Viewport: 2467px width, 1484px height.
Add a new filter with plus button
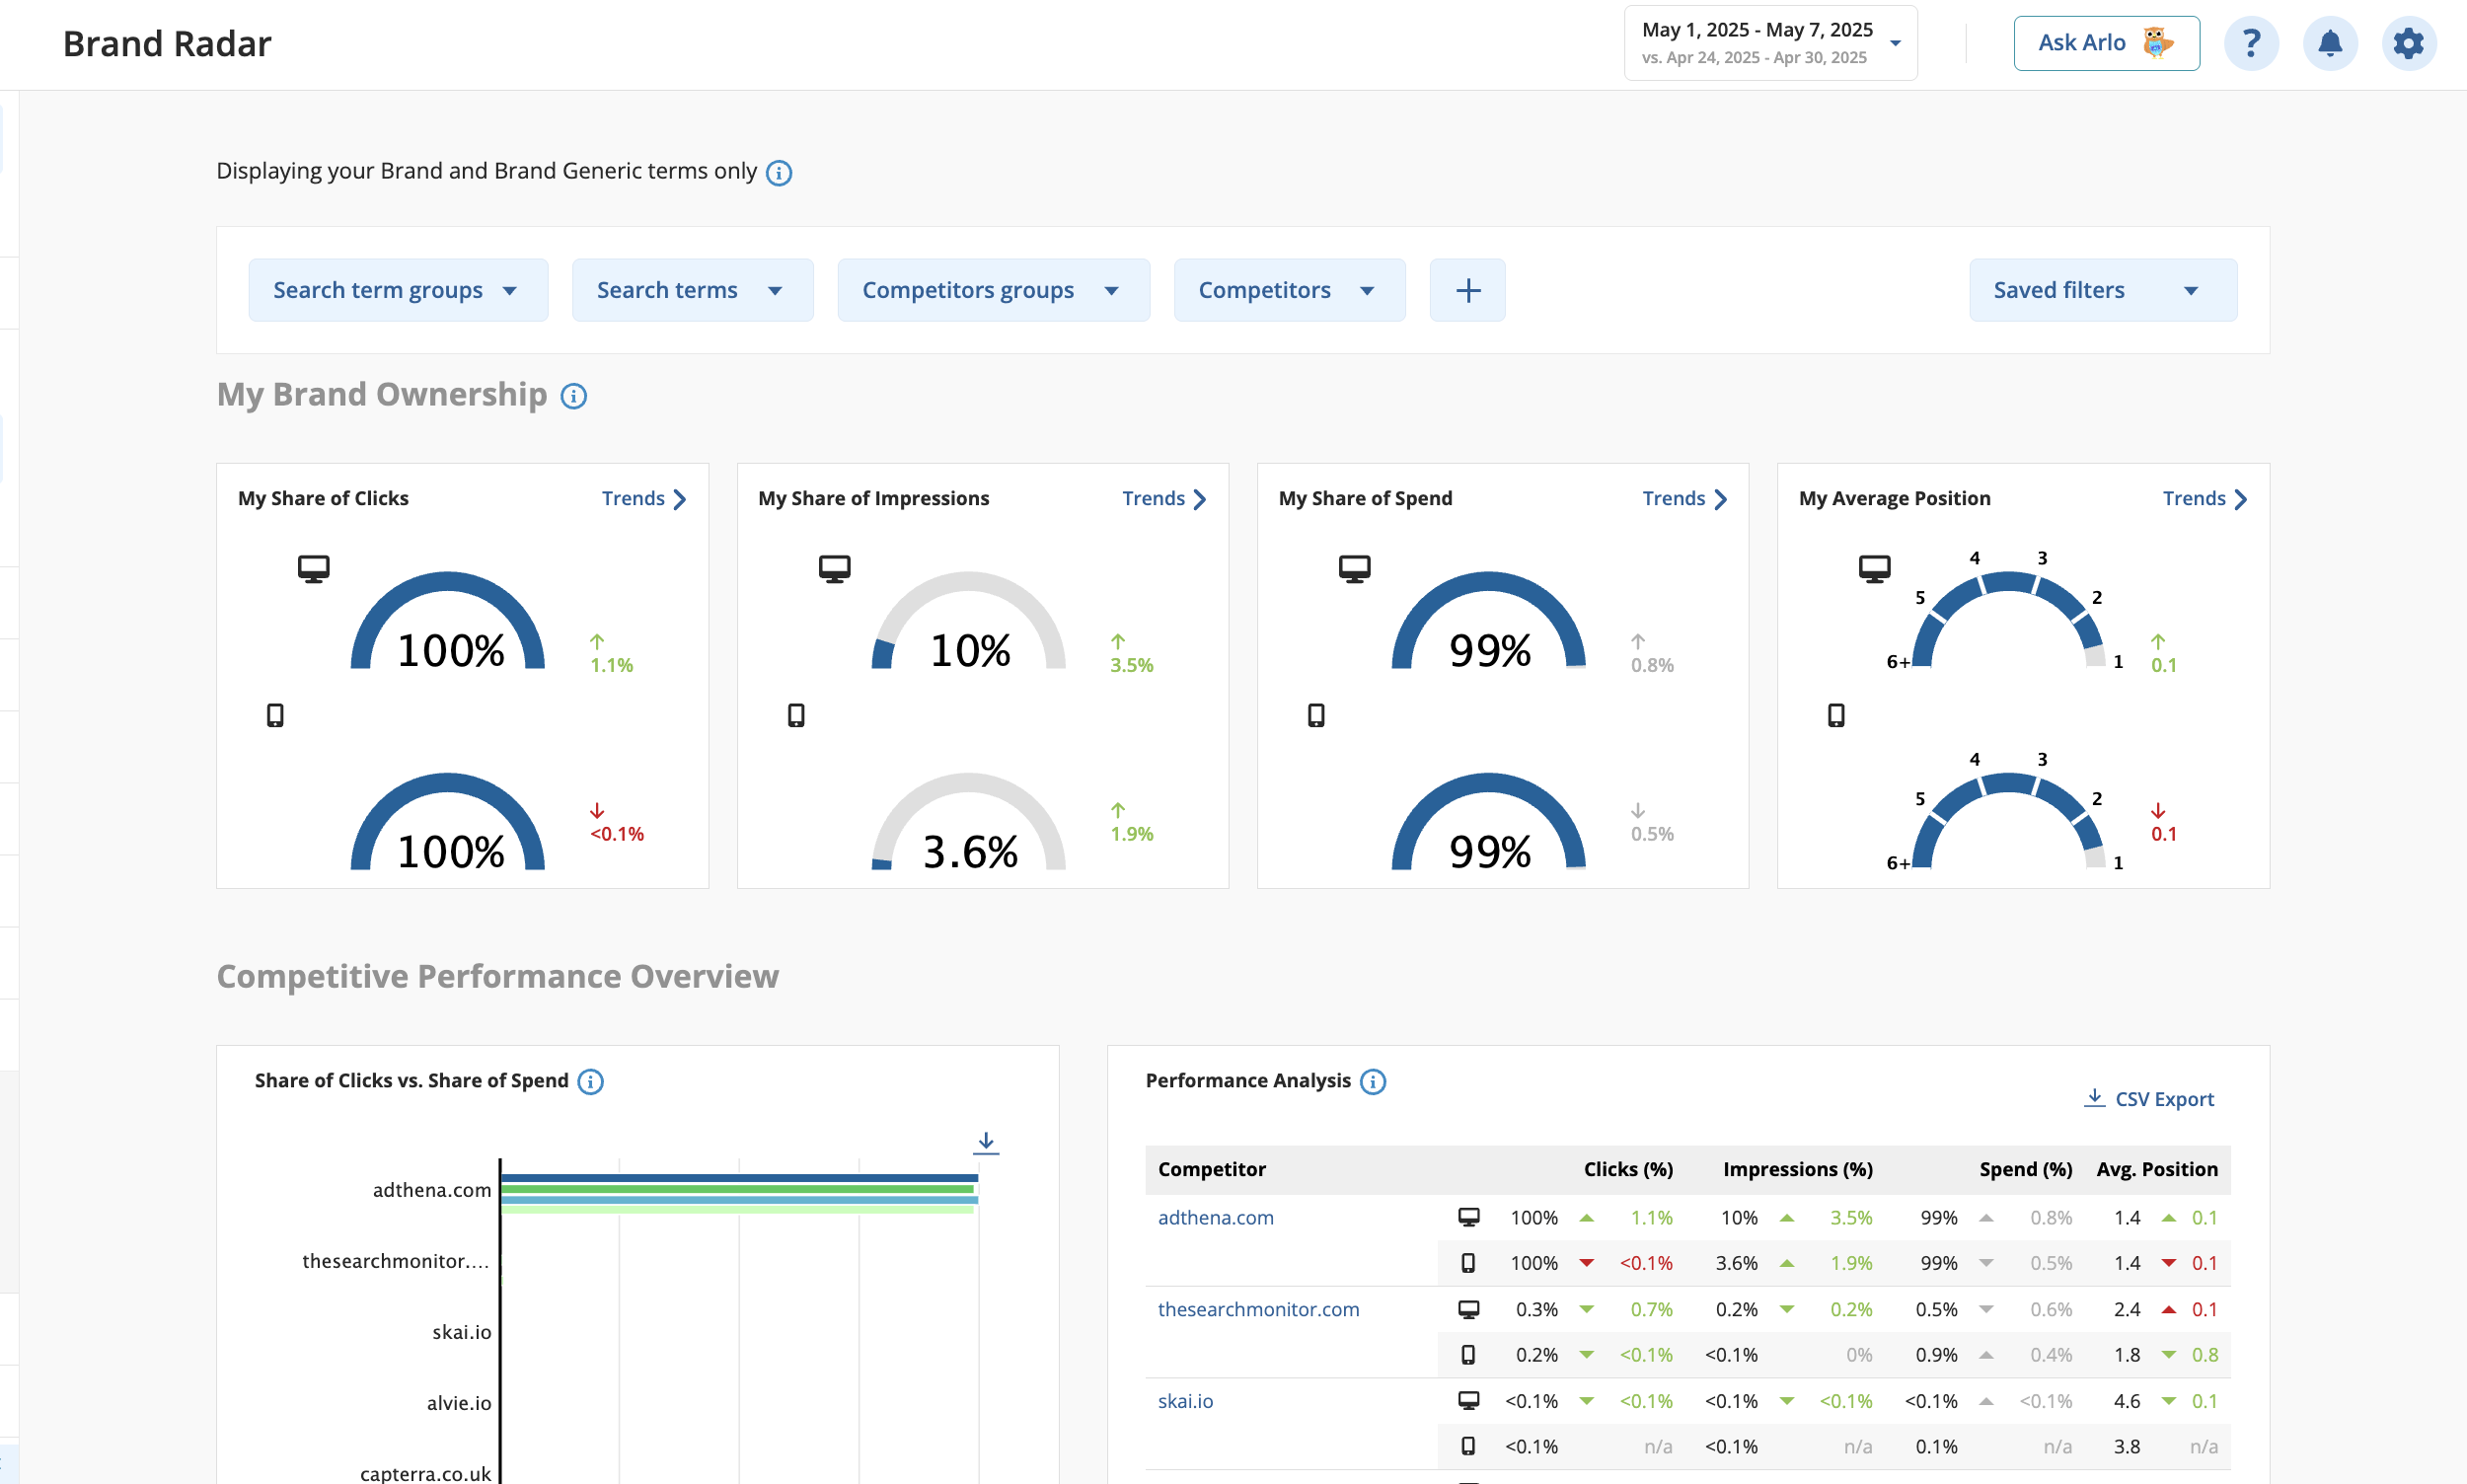click(x=1467, y=290)
